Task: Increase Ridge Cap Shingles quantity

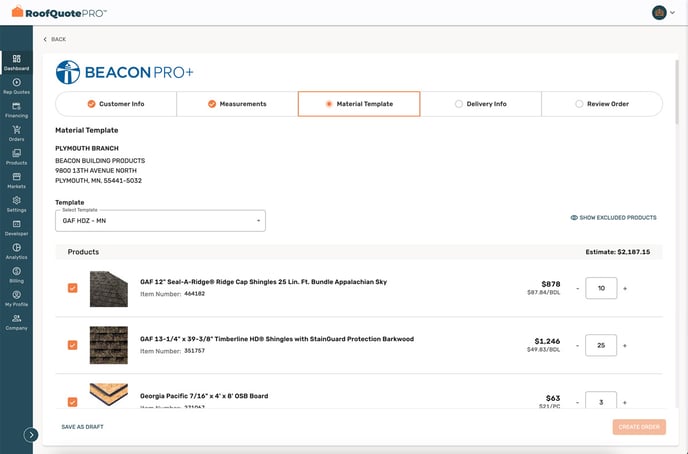Action: click(x=625, y=288)
